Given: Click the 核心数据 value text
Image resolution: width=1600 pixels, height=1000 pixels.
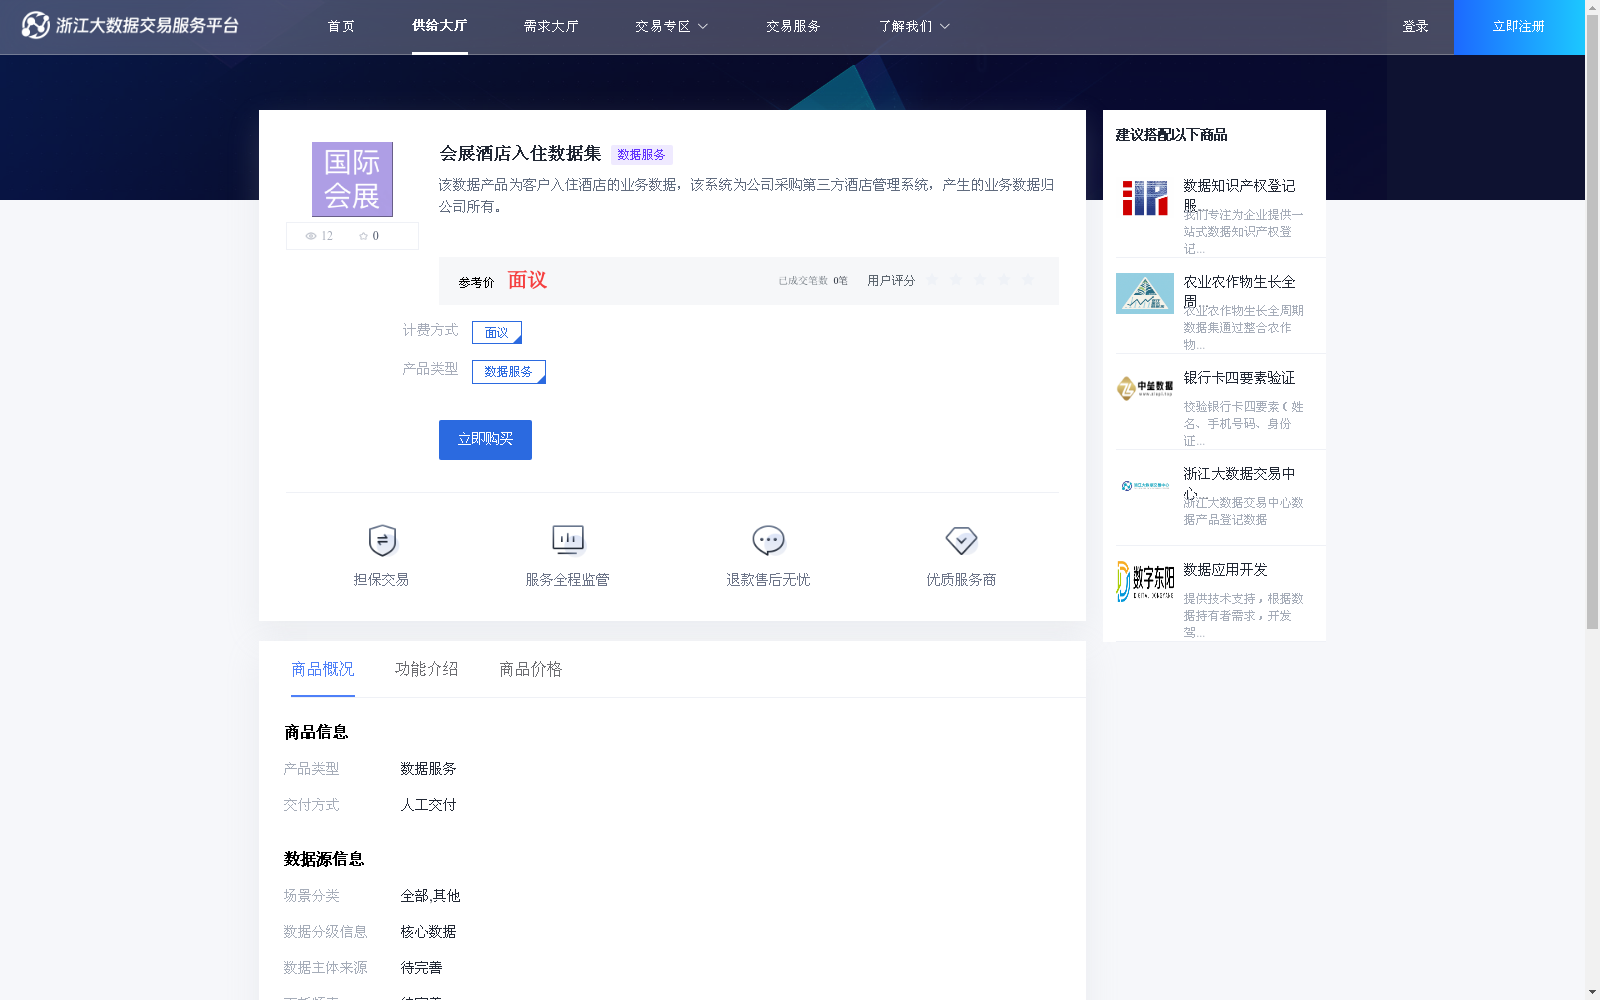Looking at the screenshot, I should click(x=428, y=932).
